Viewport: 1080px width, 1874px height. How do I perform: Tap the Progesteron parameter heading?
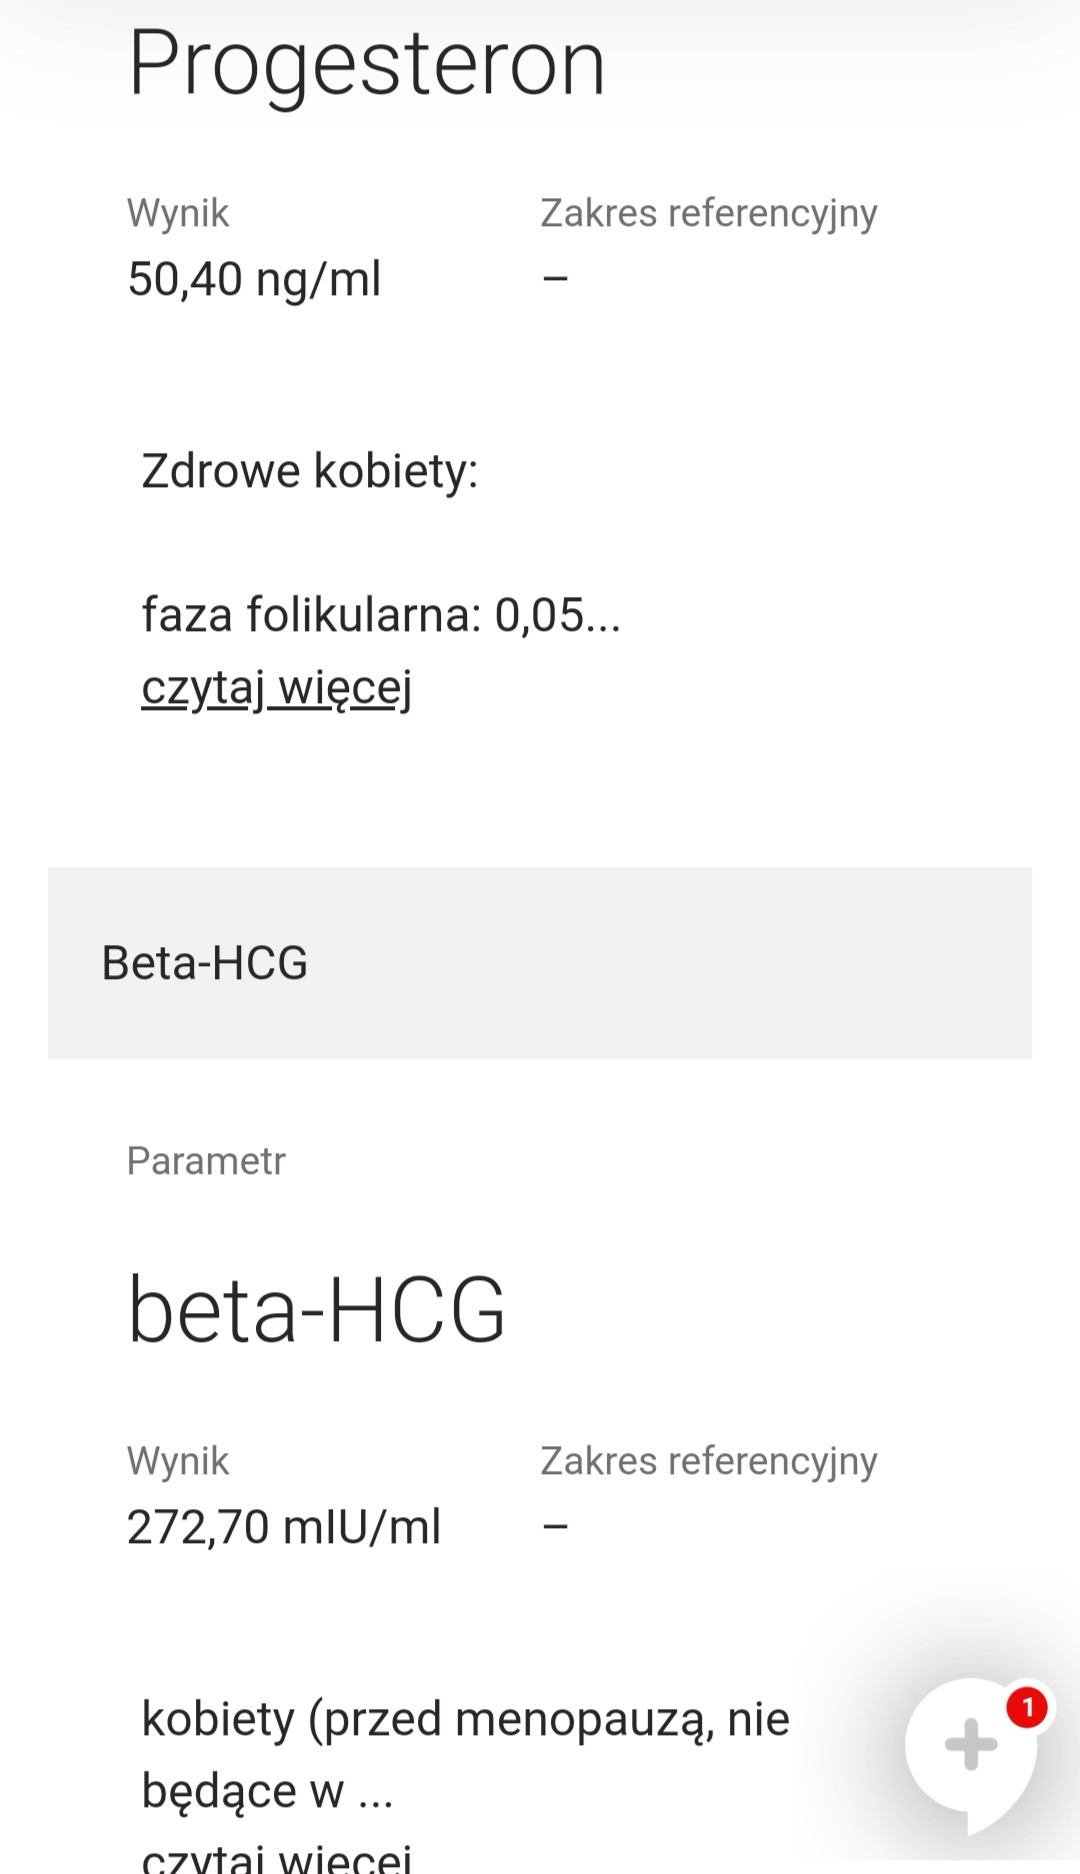click(x=367, y=64)
